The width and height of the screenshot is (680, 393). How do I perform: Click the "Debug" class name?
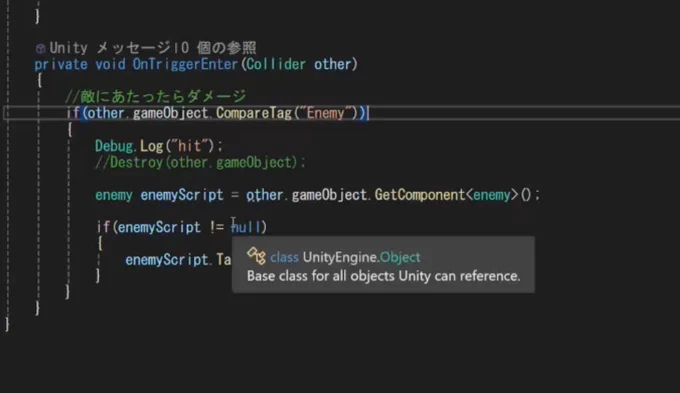point(114,146)
